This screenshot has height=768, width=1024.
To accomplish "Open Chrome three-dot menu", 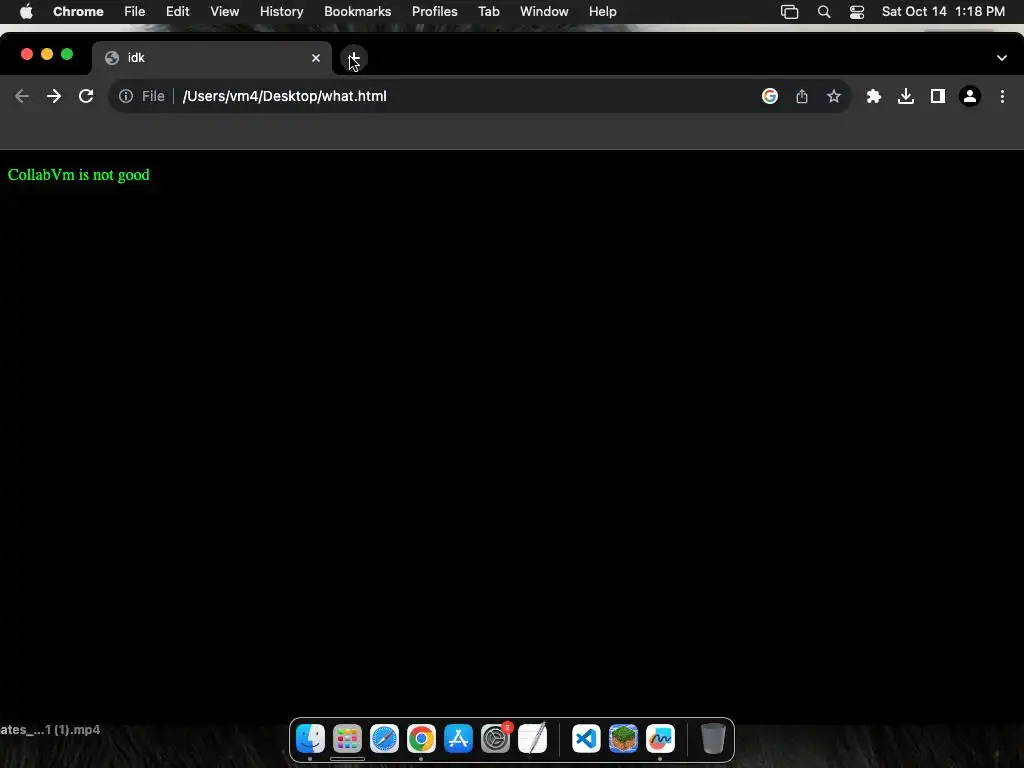I will (1002, 96).
